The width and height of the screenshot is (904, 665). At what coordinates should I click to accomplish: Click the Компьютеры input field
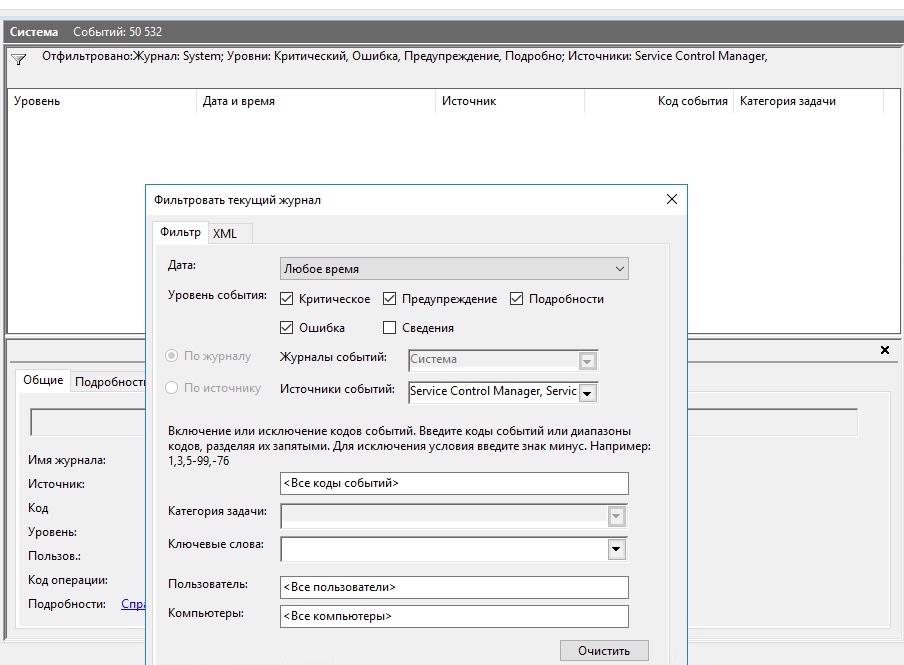tap(454, 616)
